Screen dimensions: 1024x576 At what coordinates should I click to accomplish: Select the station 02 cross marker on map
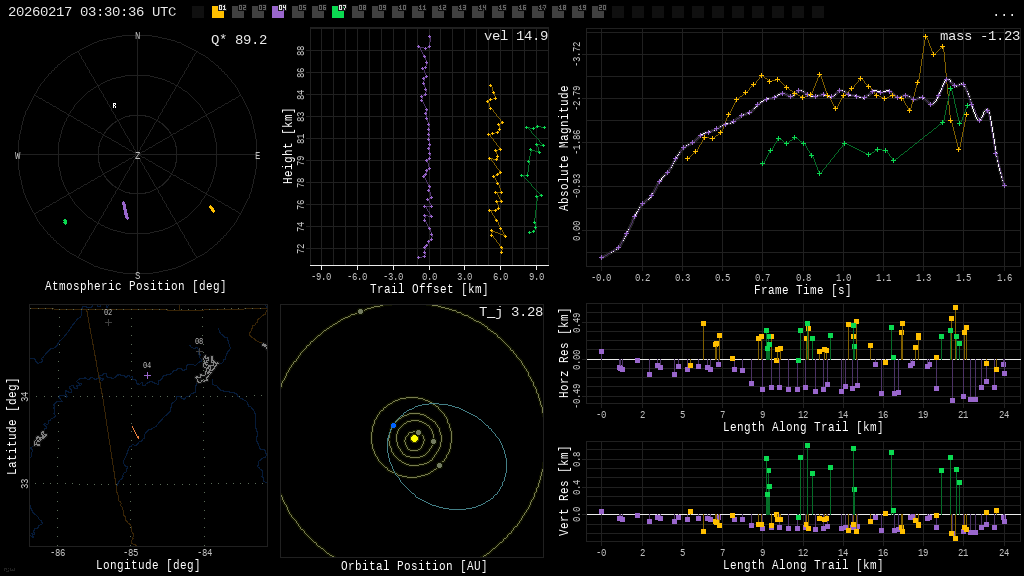click(108, 322)
